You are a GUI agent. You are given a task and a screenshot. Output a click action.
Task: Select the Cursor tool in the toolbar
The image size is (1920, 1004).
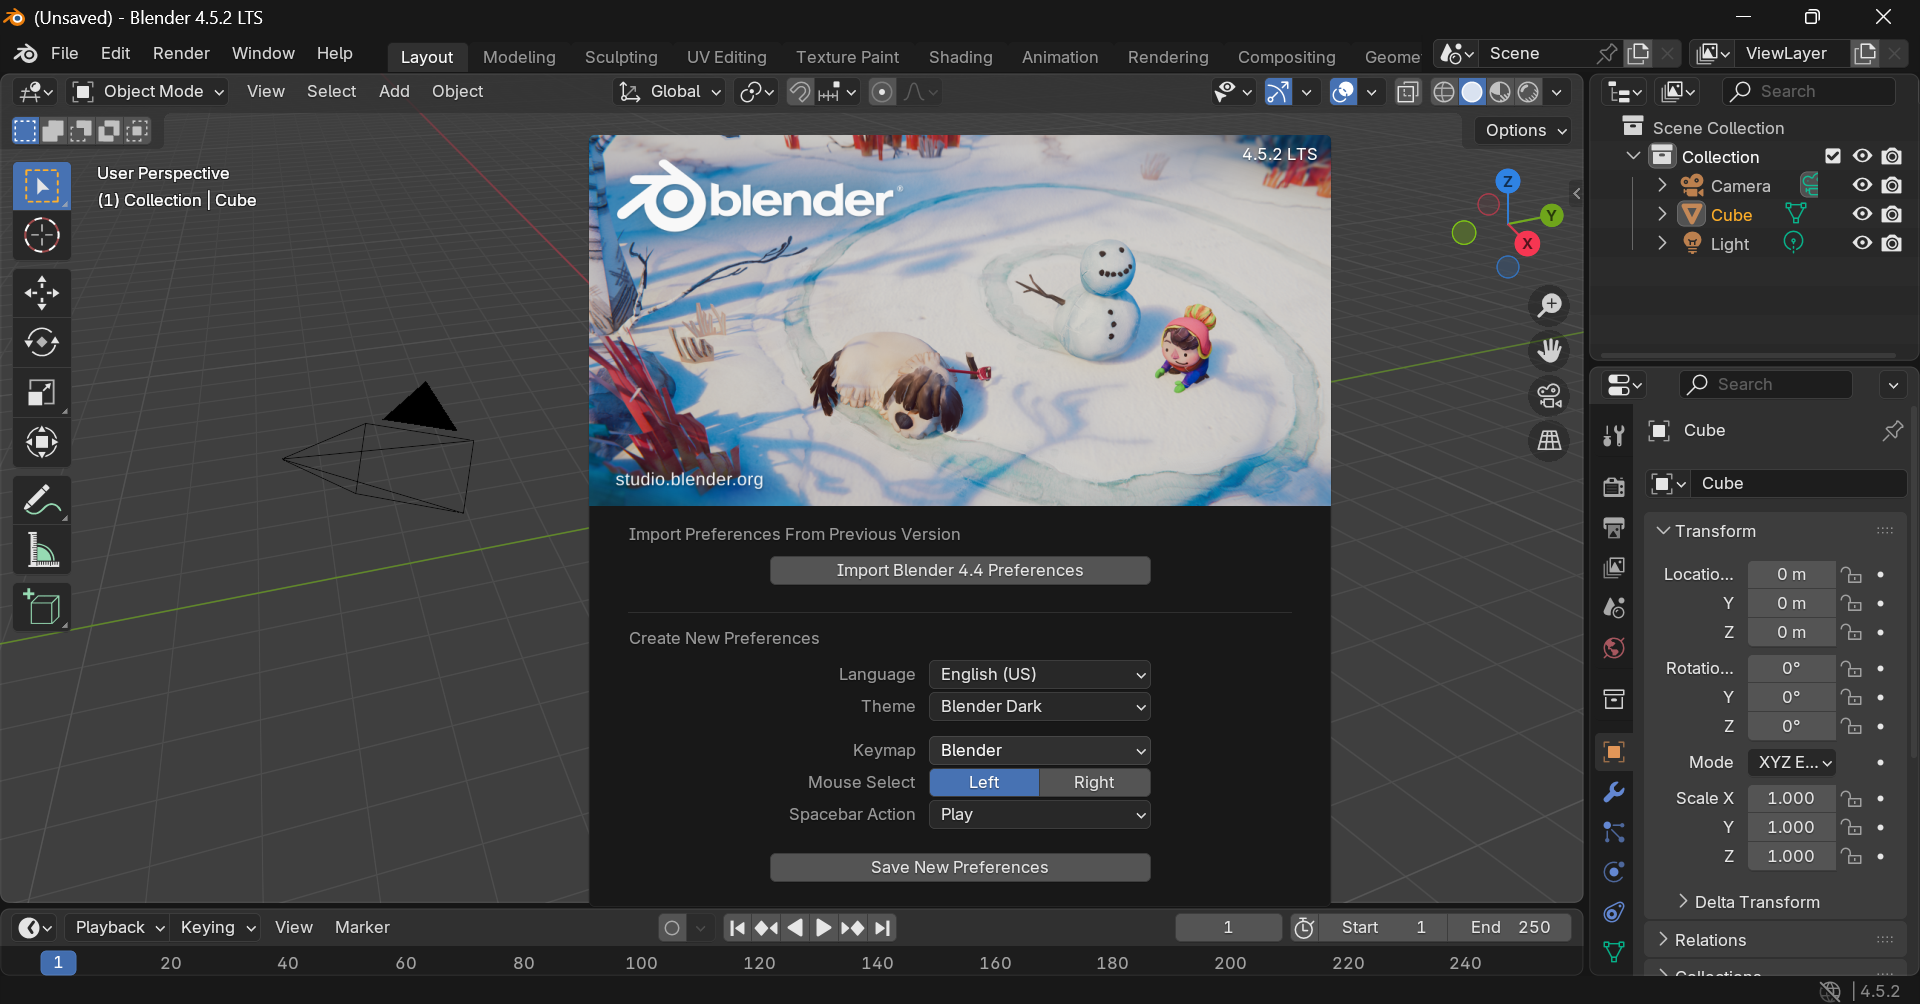click(x=41, y=236)
